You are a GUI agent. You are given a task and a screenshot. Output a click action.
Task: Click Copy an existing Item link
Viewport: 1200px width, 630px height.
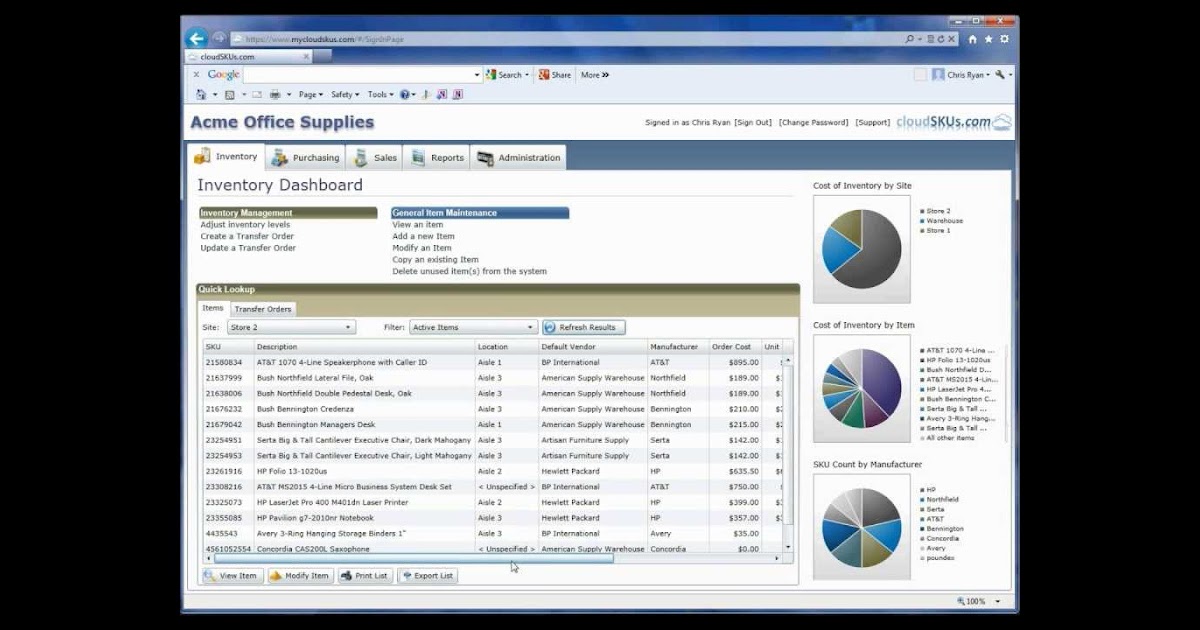pyautogui.click(x=435, y=260)
